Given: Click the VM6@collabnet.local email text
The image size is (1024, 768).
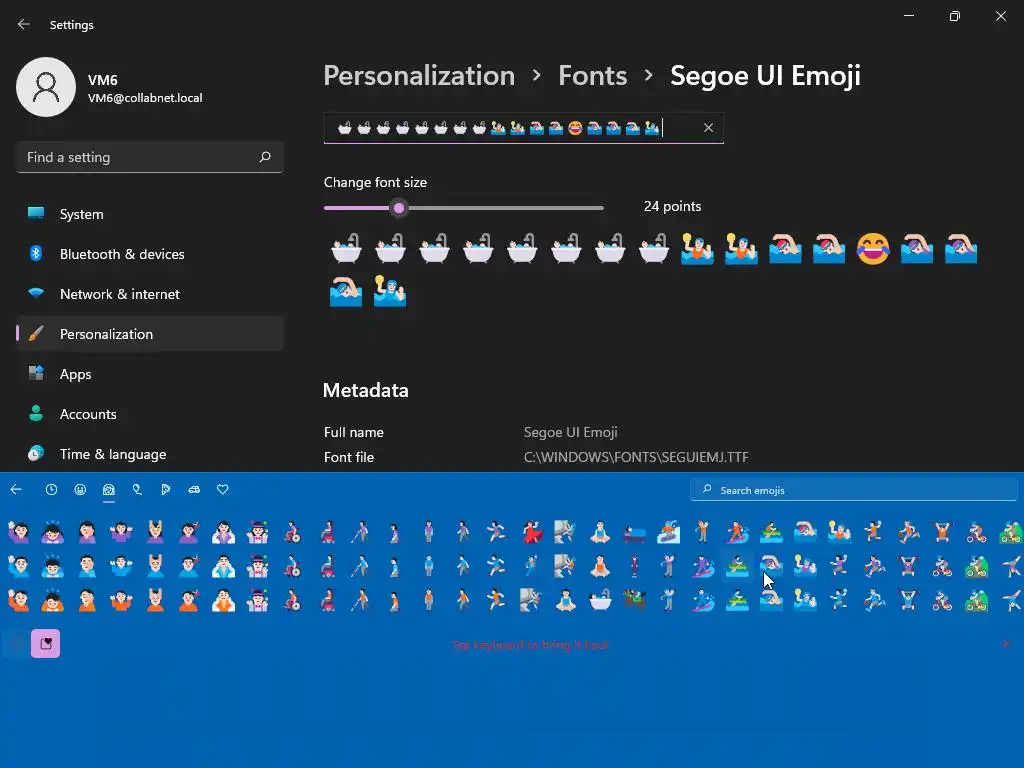Looking at the screenshot, I should tap(145, 98).
